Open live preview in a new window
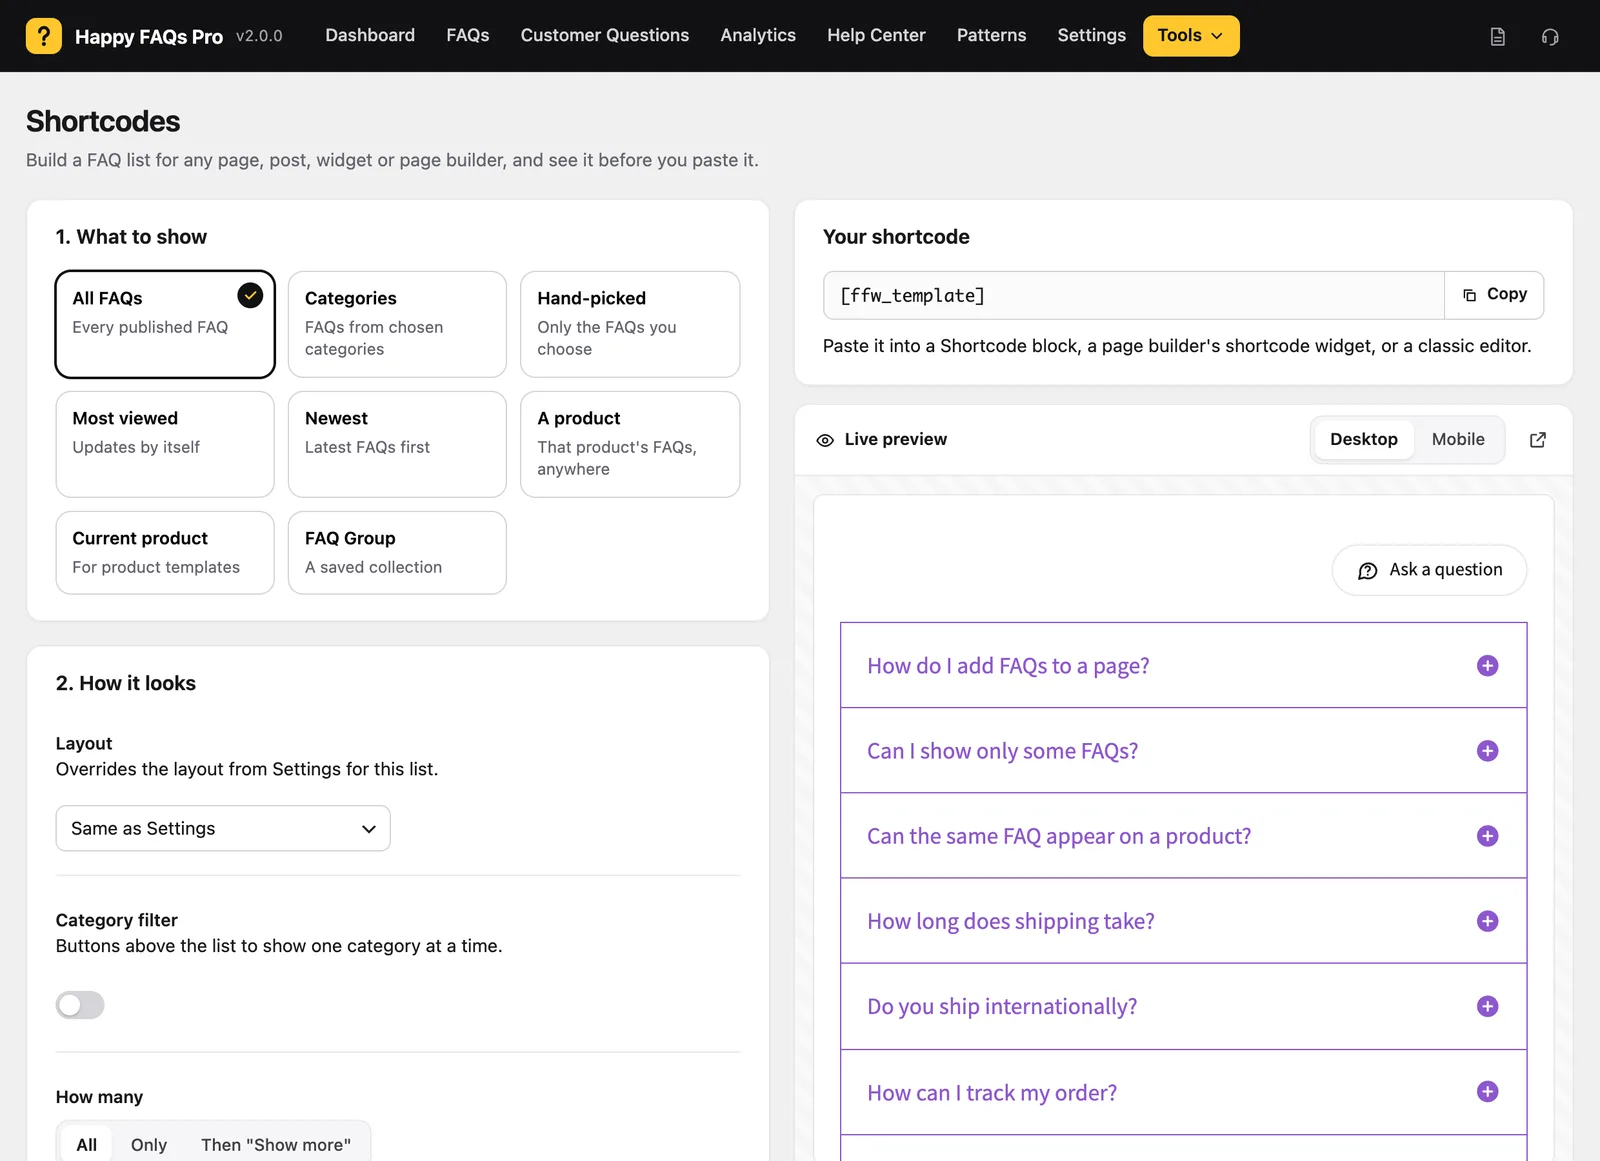1600x1161 pixels. [1538, 440]
